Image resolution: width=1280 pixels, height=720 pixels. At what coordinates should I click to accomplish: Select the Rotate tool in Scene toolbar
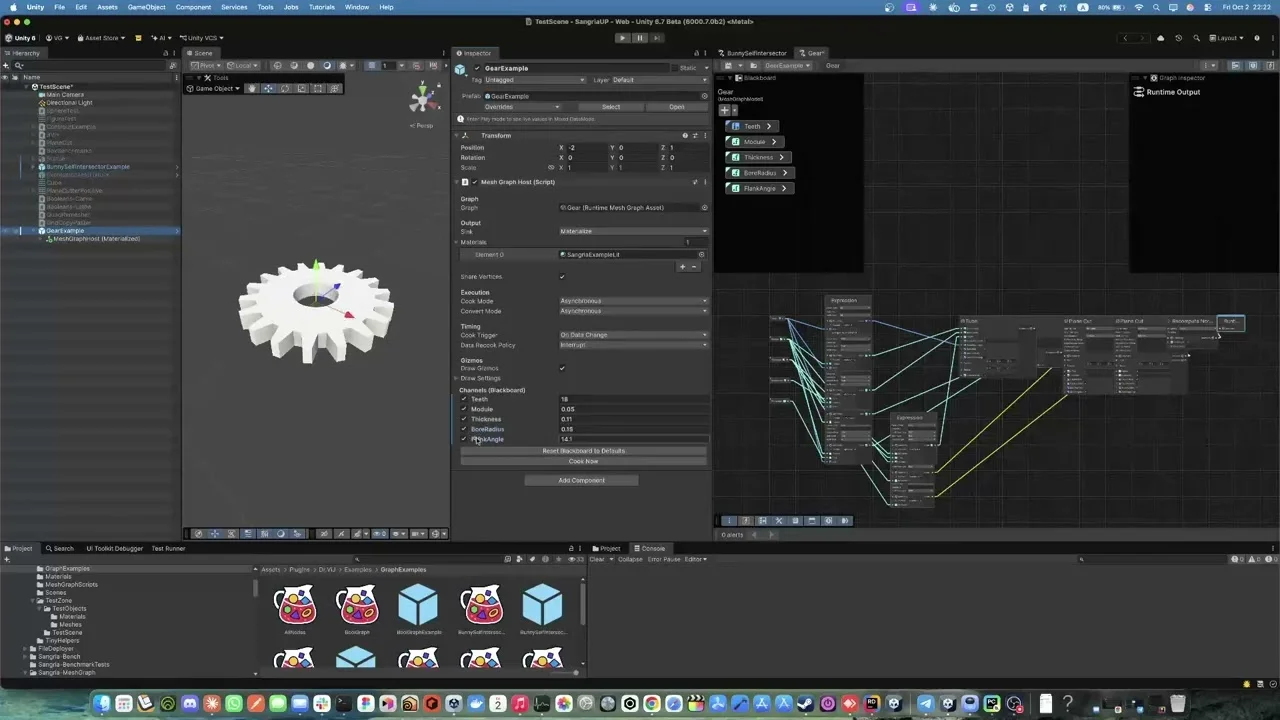click(x=285, y=88)
